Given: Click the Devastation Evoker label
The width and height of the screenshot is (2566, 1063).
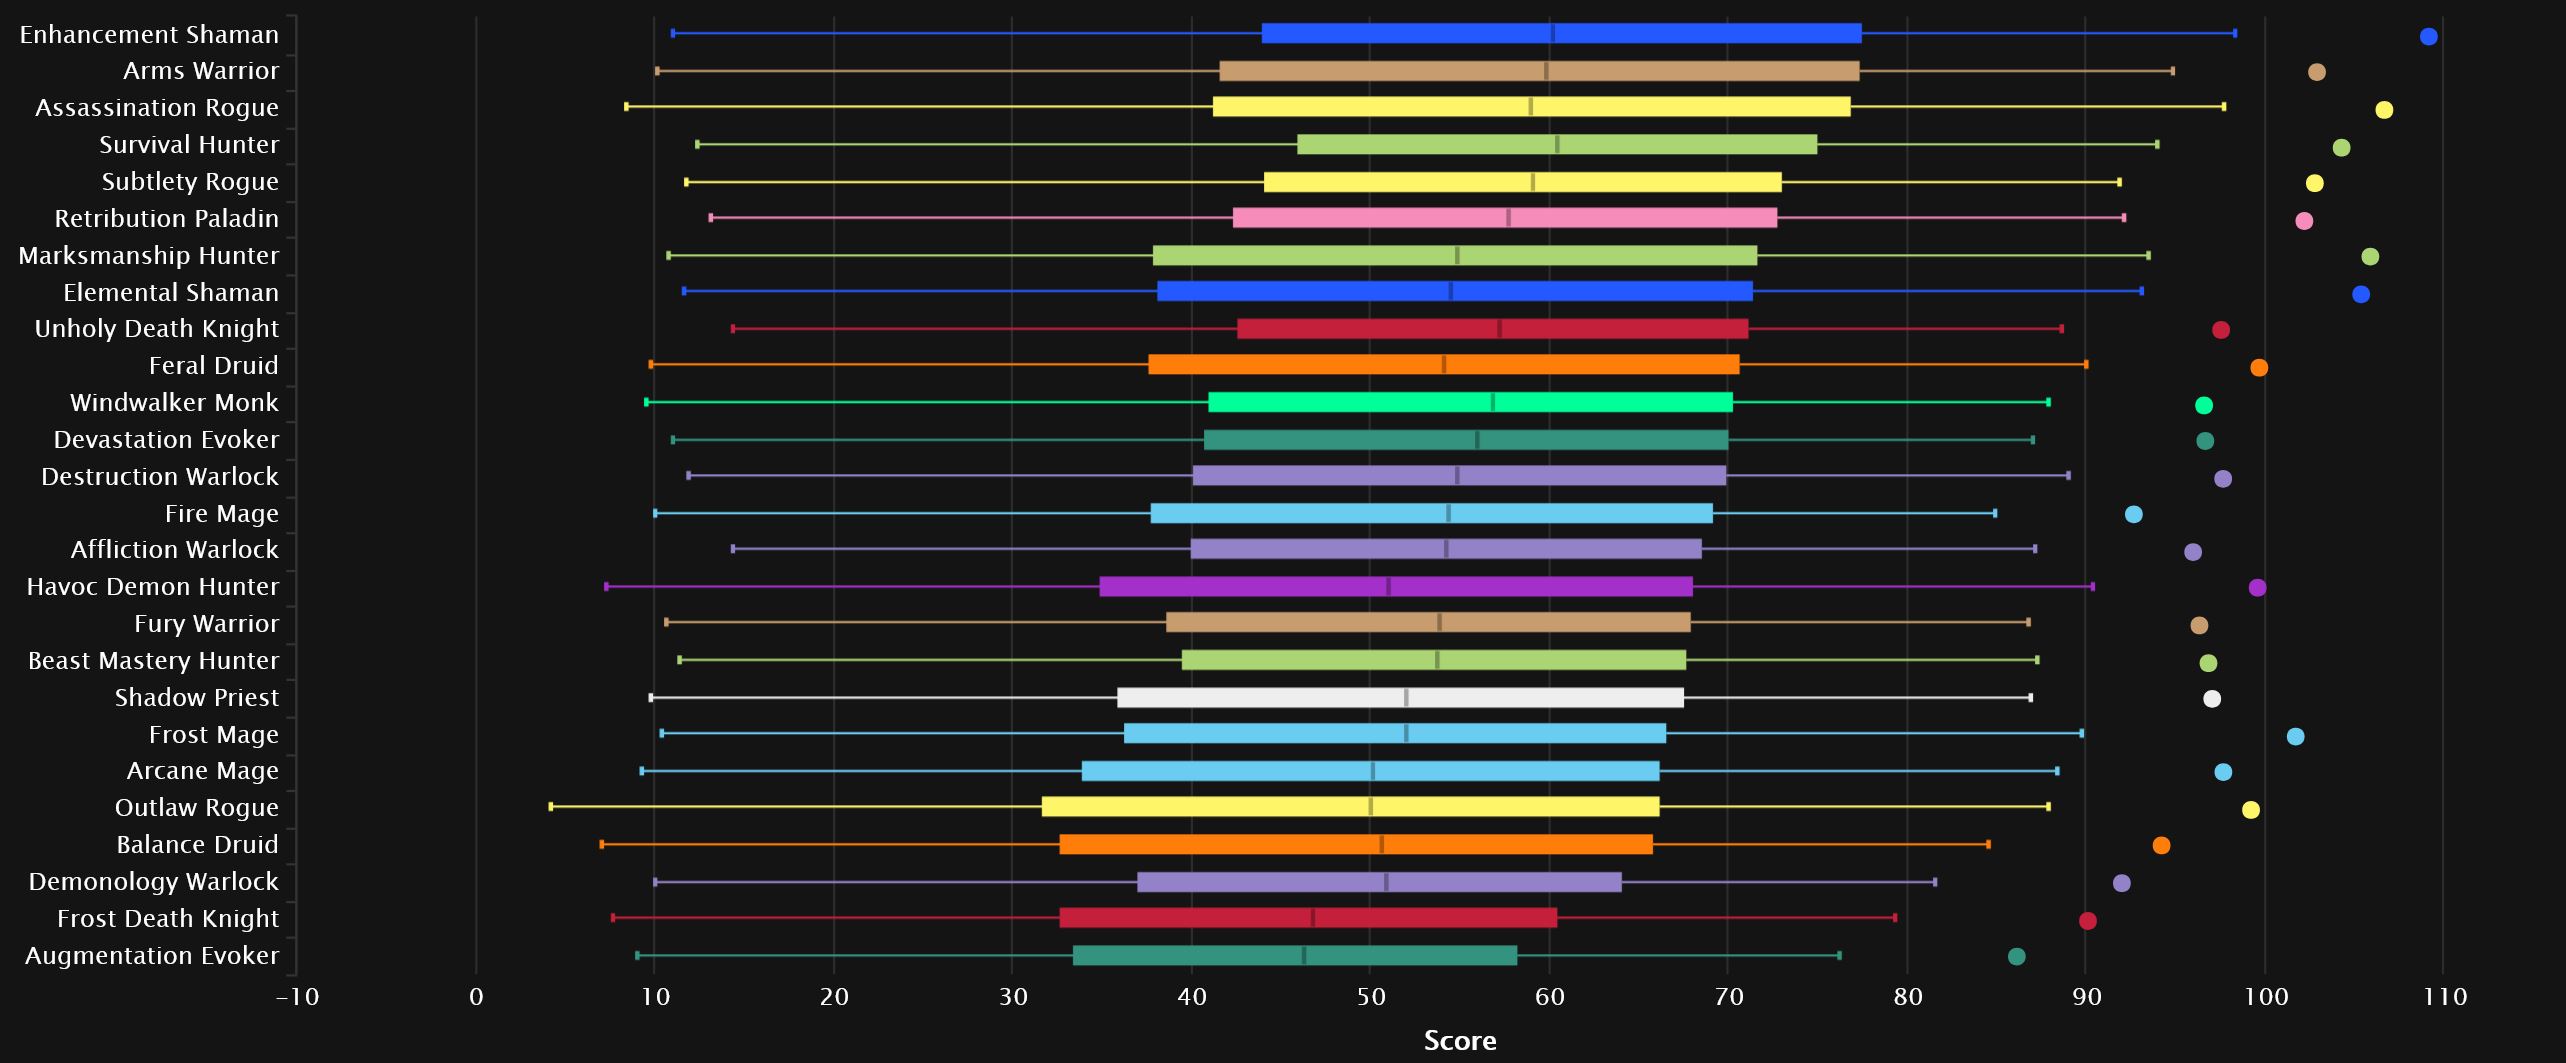Looking at the screenshot, I should tap(166, 440).
